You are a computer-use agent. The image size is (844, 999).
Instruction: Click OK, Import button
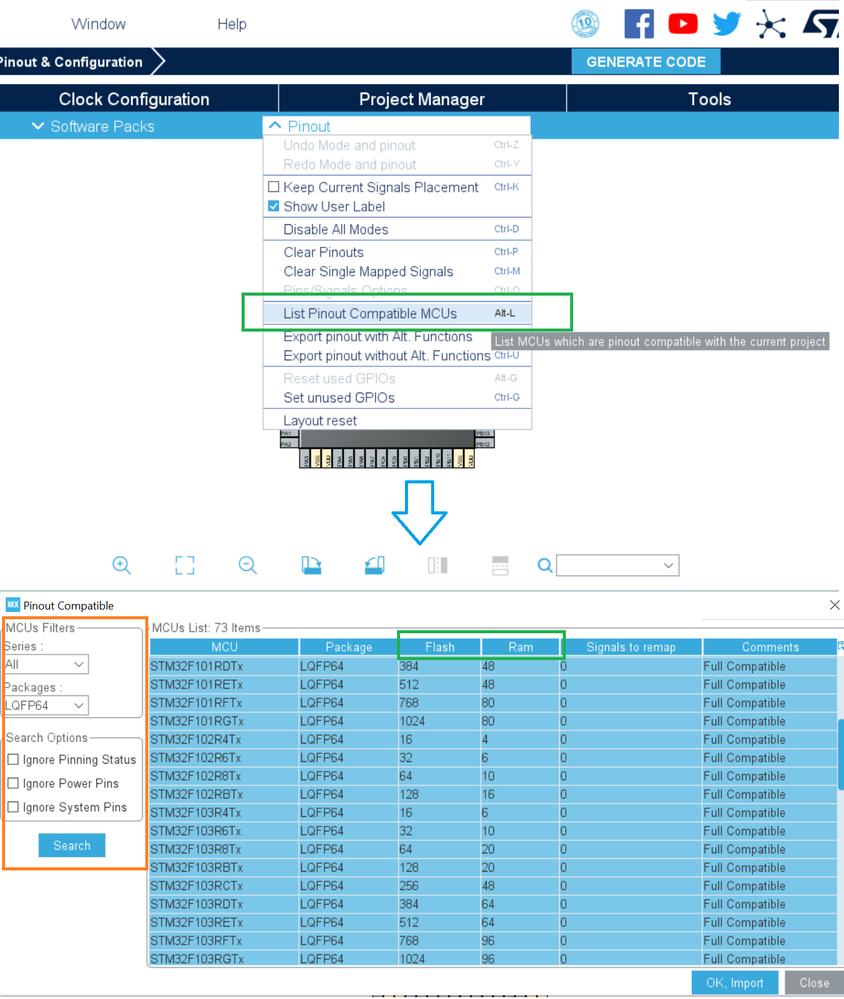734,982
